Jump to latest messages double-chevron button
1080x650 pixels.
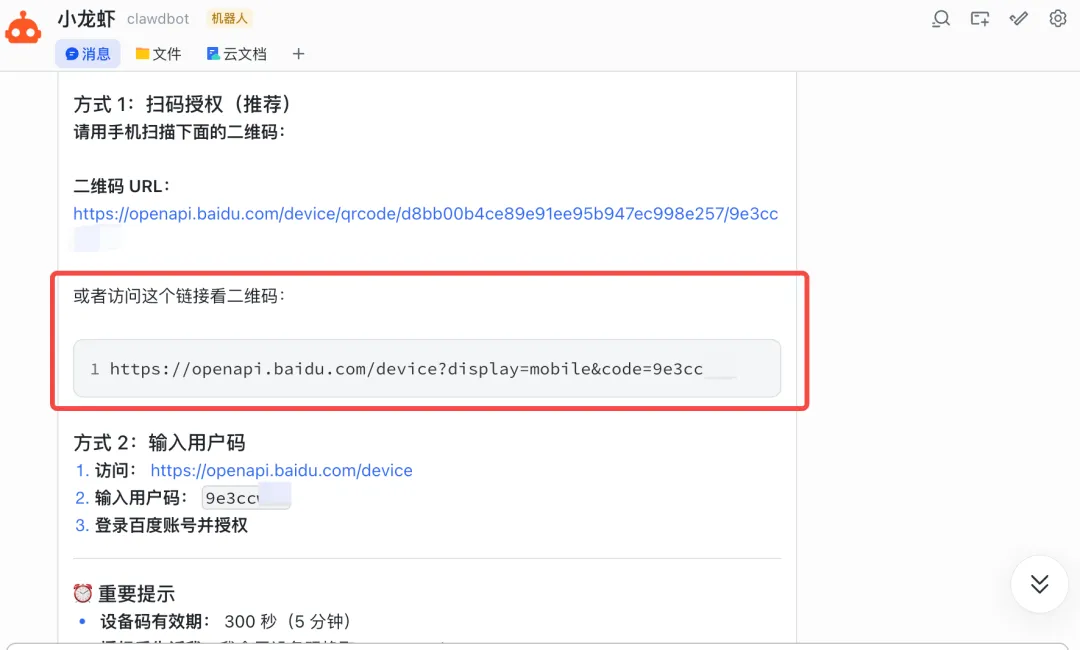1039,584
